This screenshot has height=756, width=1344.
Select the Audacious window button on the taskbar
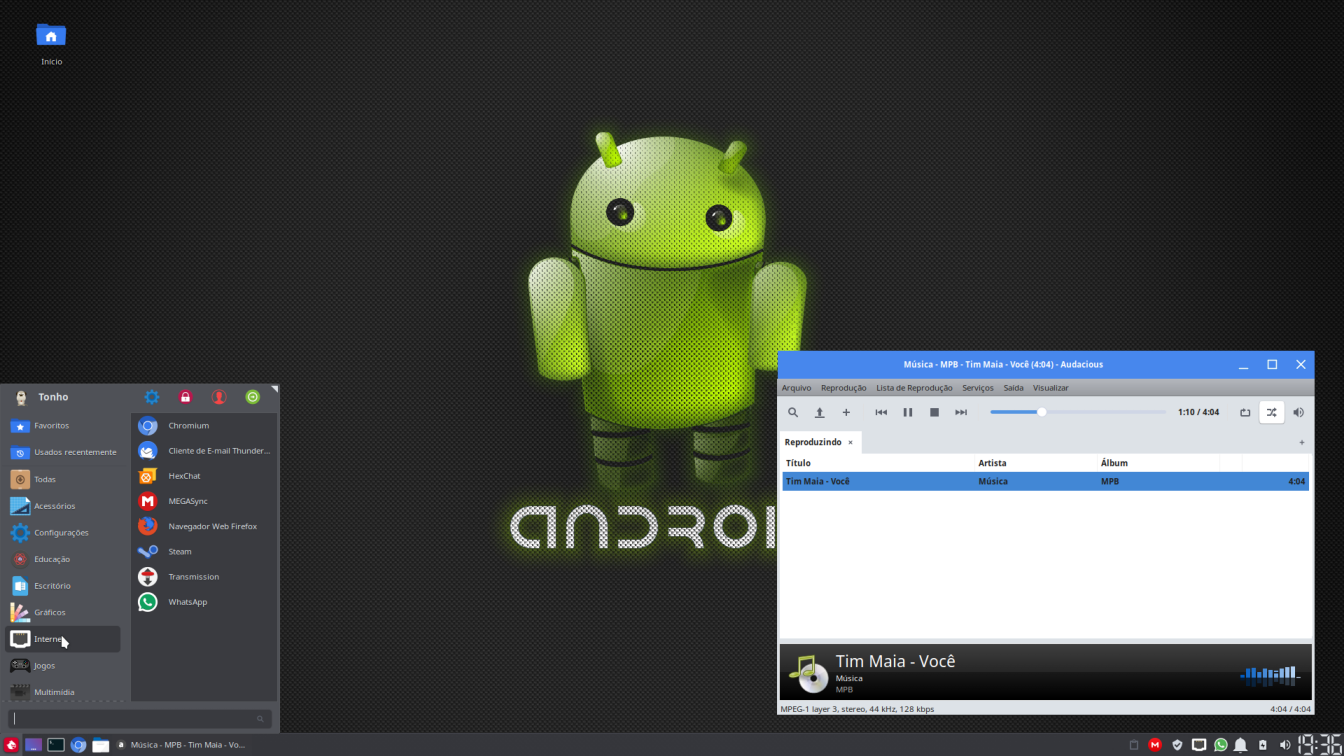[181, 745]
